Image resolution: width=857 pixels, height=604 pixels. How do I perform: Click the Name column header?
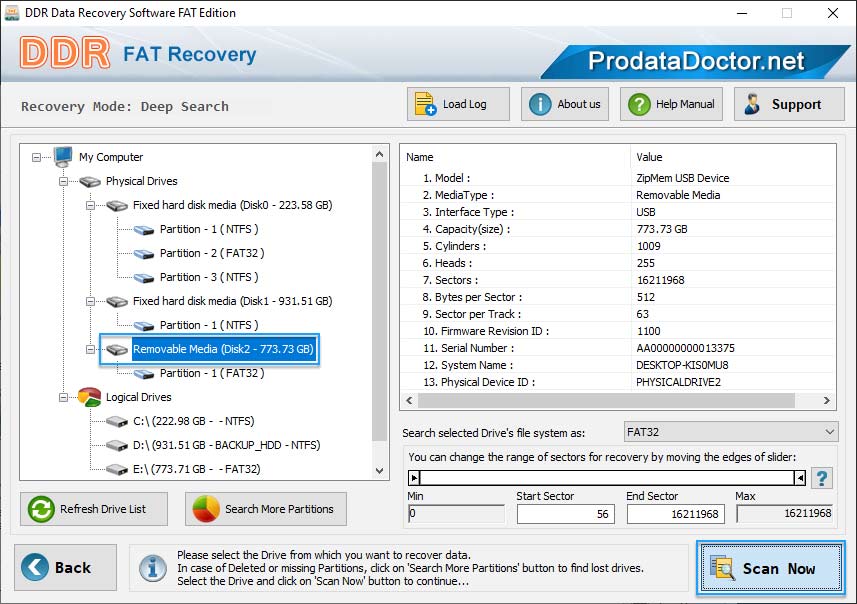click(x=419, y=157)
